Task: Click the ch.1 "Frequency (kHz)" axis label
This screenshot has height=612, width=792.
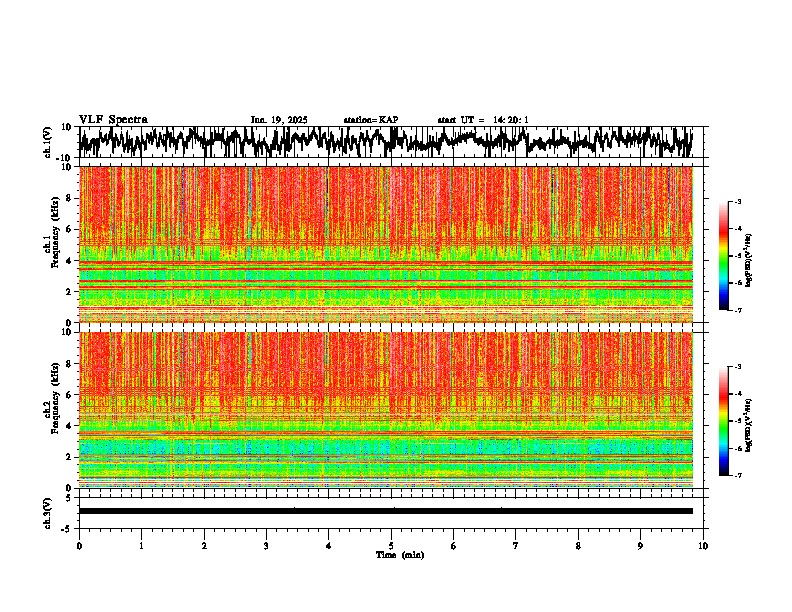Action: pos(55,232)
